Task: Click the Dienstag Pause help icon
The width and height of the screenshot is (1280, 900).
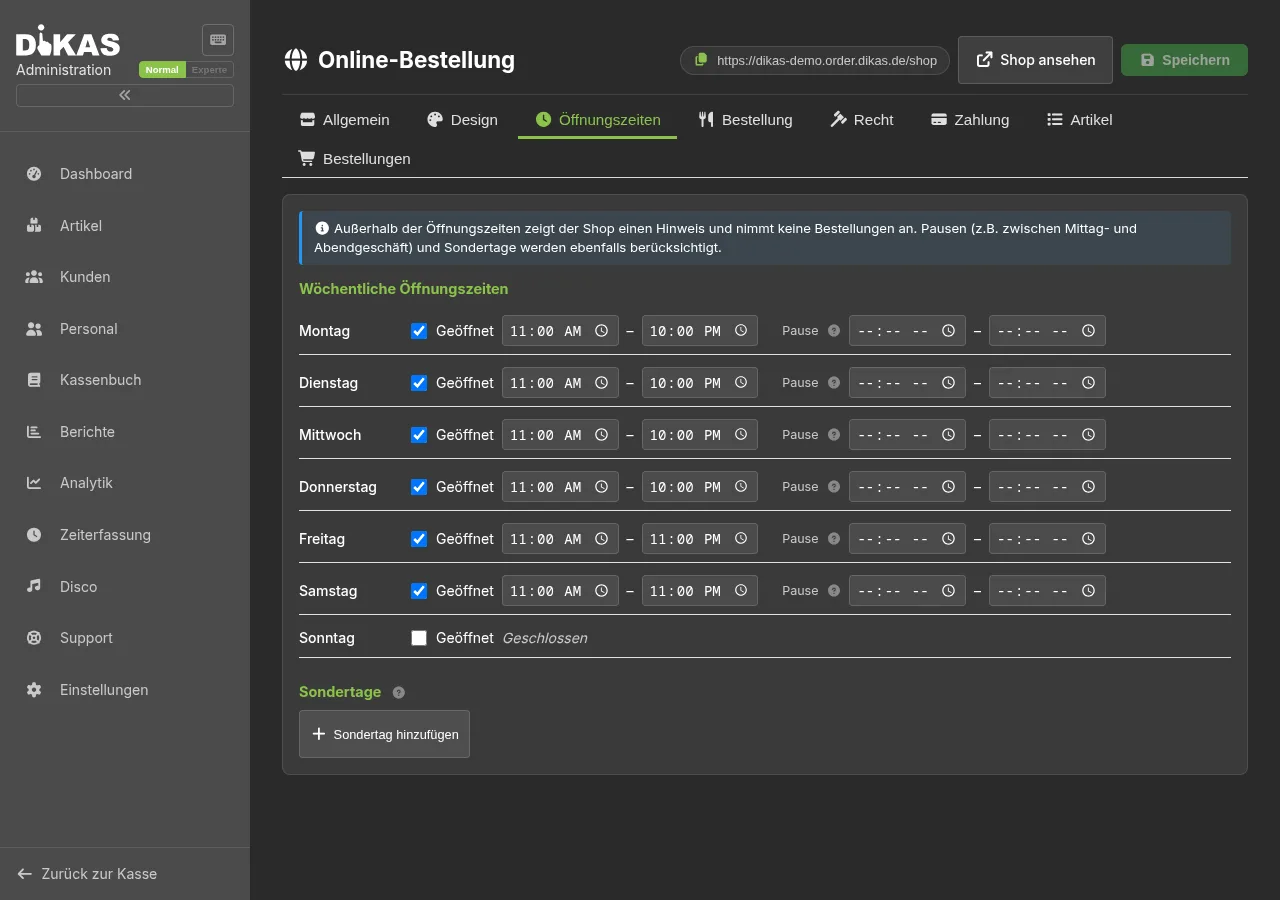Action: point(834,383)
